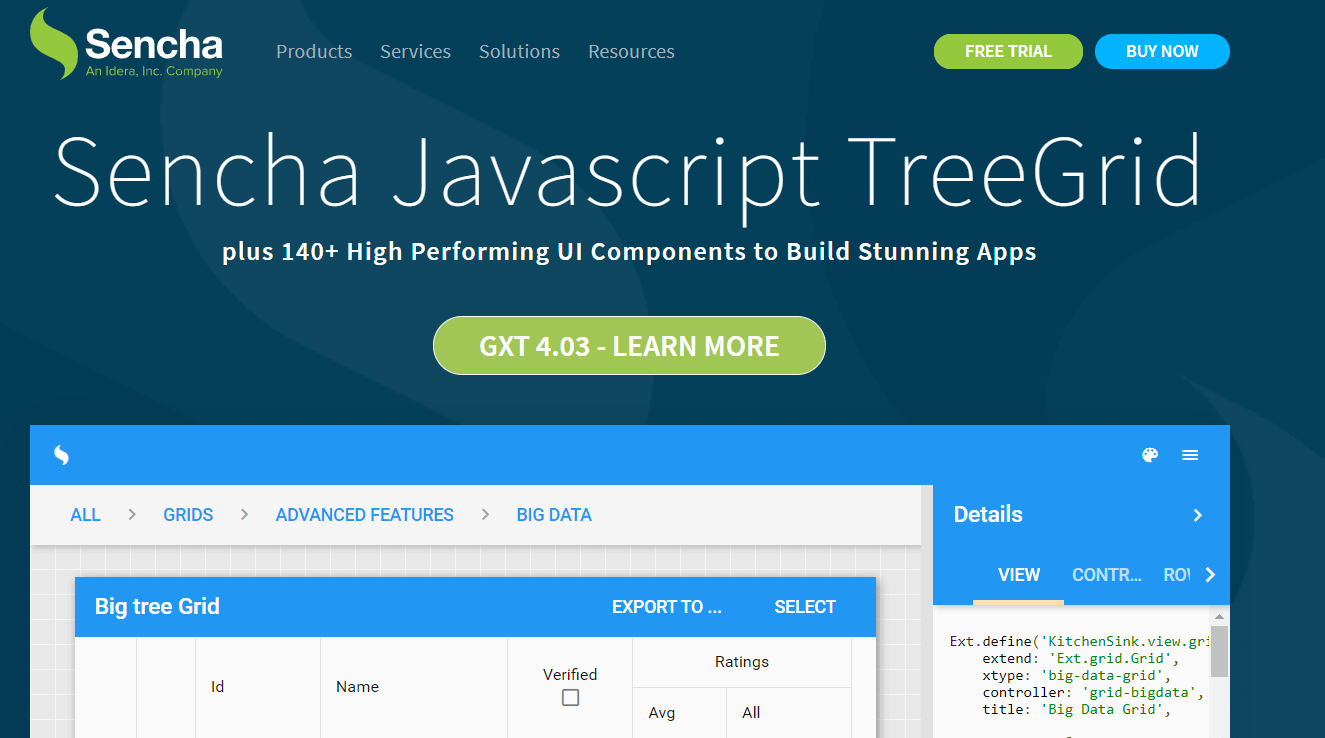Toggle the Verified column checkbox
This screenshot has width=1325, height=738.
[570, 697]
